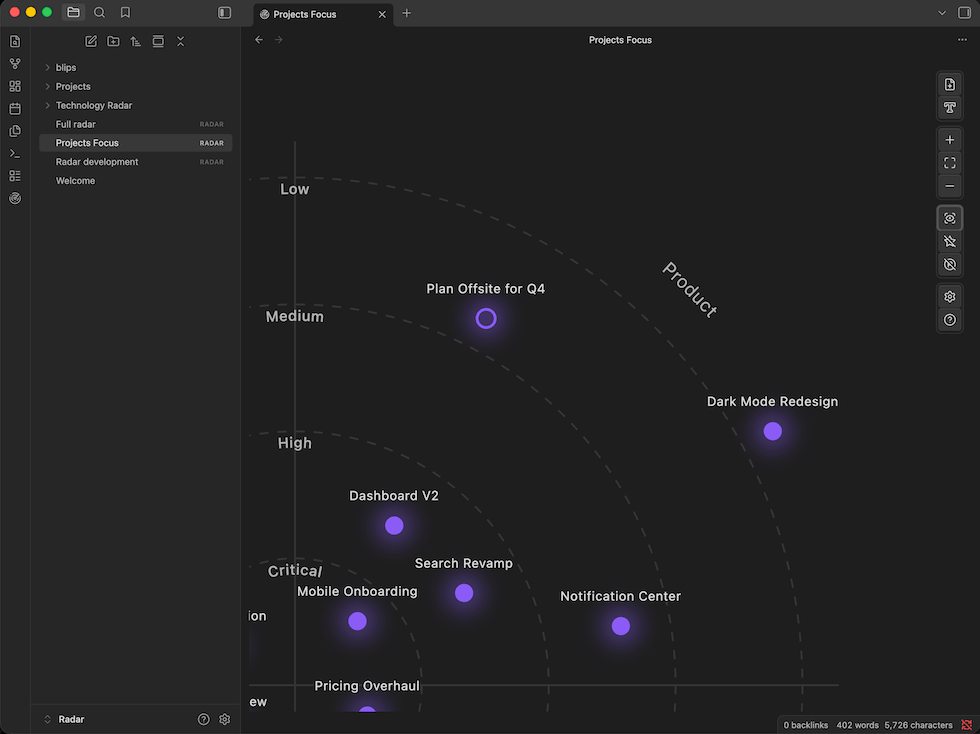The image size is (980, 734).
Task: Navigate forward with the right arrow
Action: [x=279, y=40]
